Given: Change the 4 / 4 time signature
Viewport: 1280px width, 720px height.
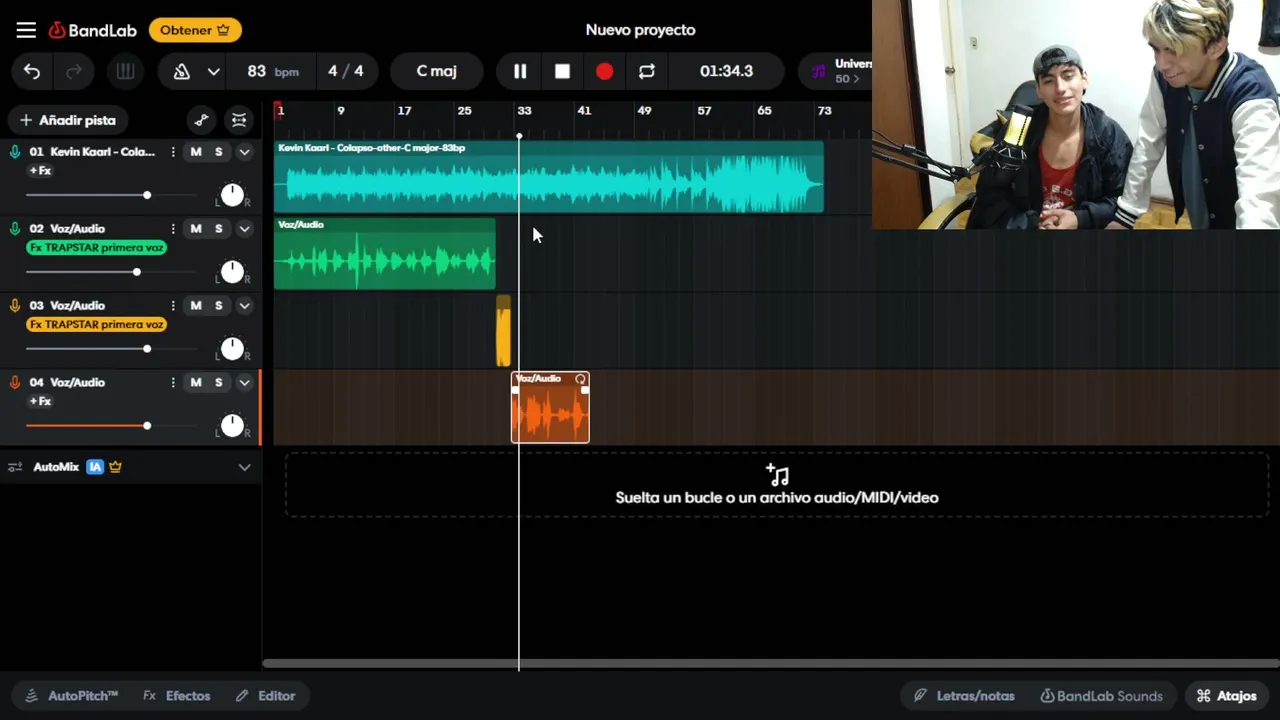Looking at the screenshot, I should pyautogui.click(x=346, y=71).
